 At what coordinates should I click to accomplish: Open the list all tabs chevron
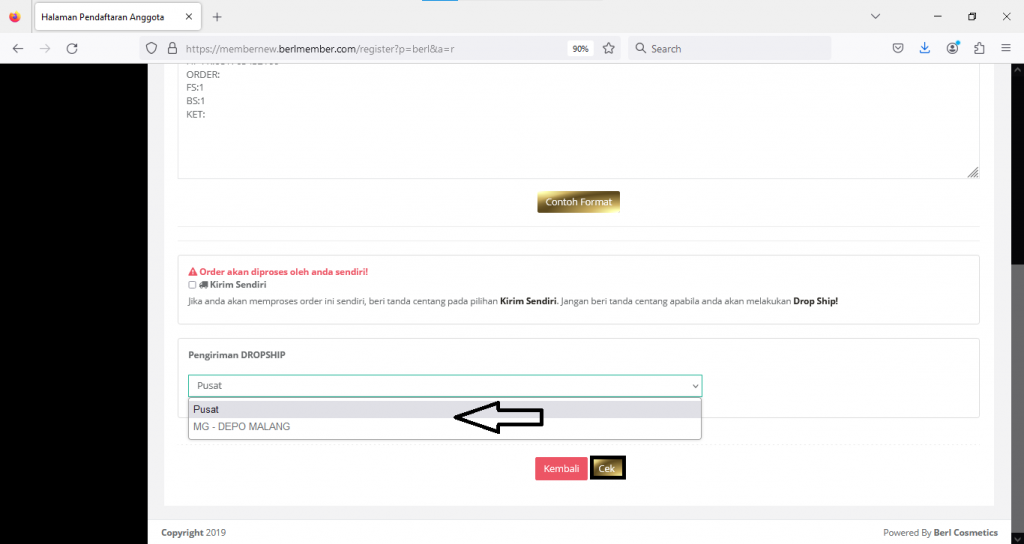pos(875,16)
